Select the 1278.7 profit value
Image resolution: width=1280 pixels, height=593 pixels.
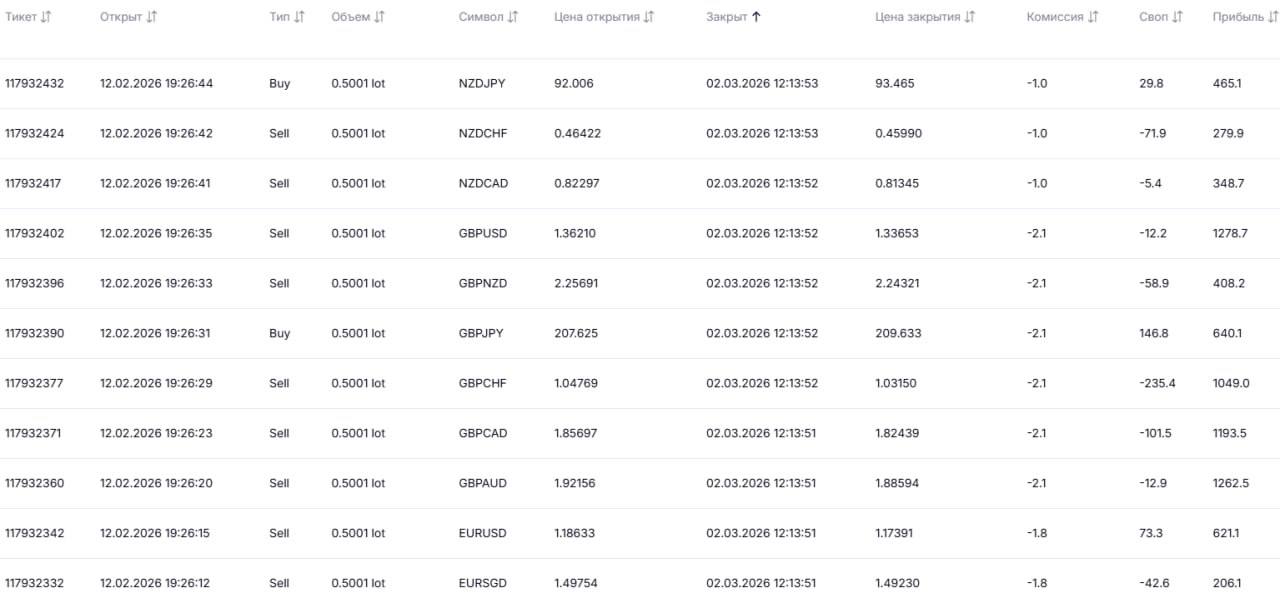coord(1230,233)
